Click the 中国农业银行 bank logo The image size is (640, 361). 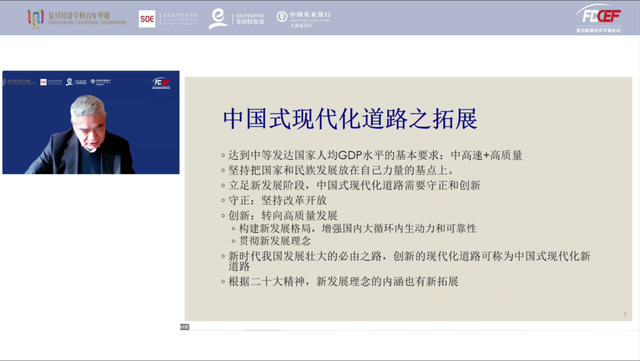click(x=303, y=19)
